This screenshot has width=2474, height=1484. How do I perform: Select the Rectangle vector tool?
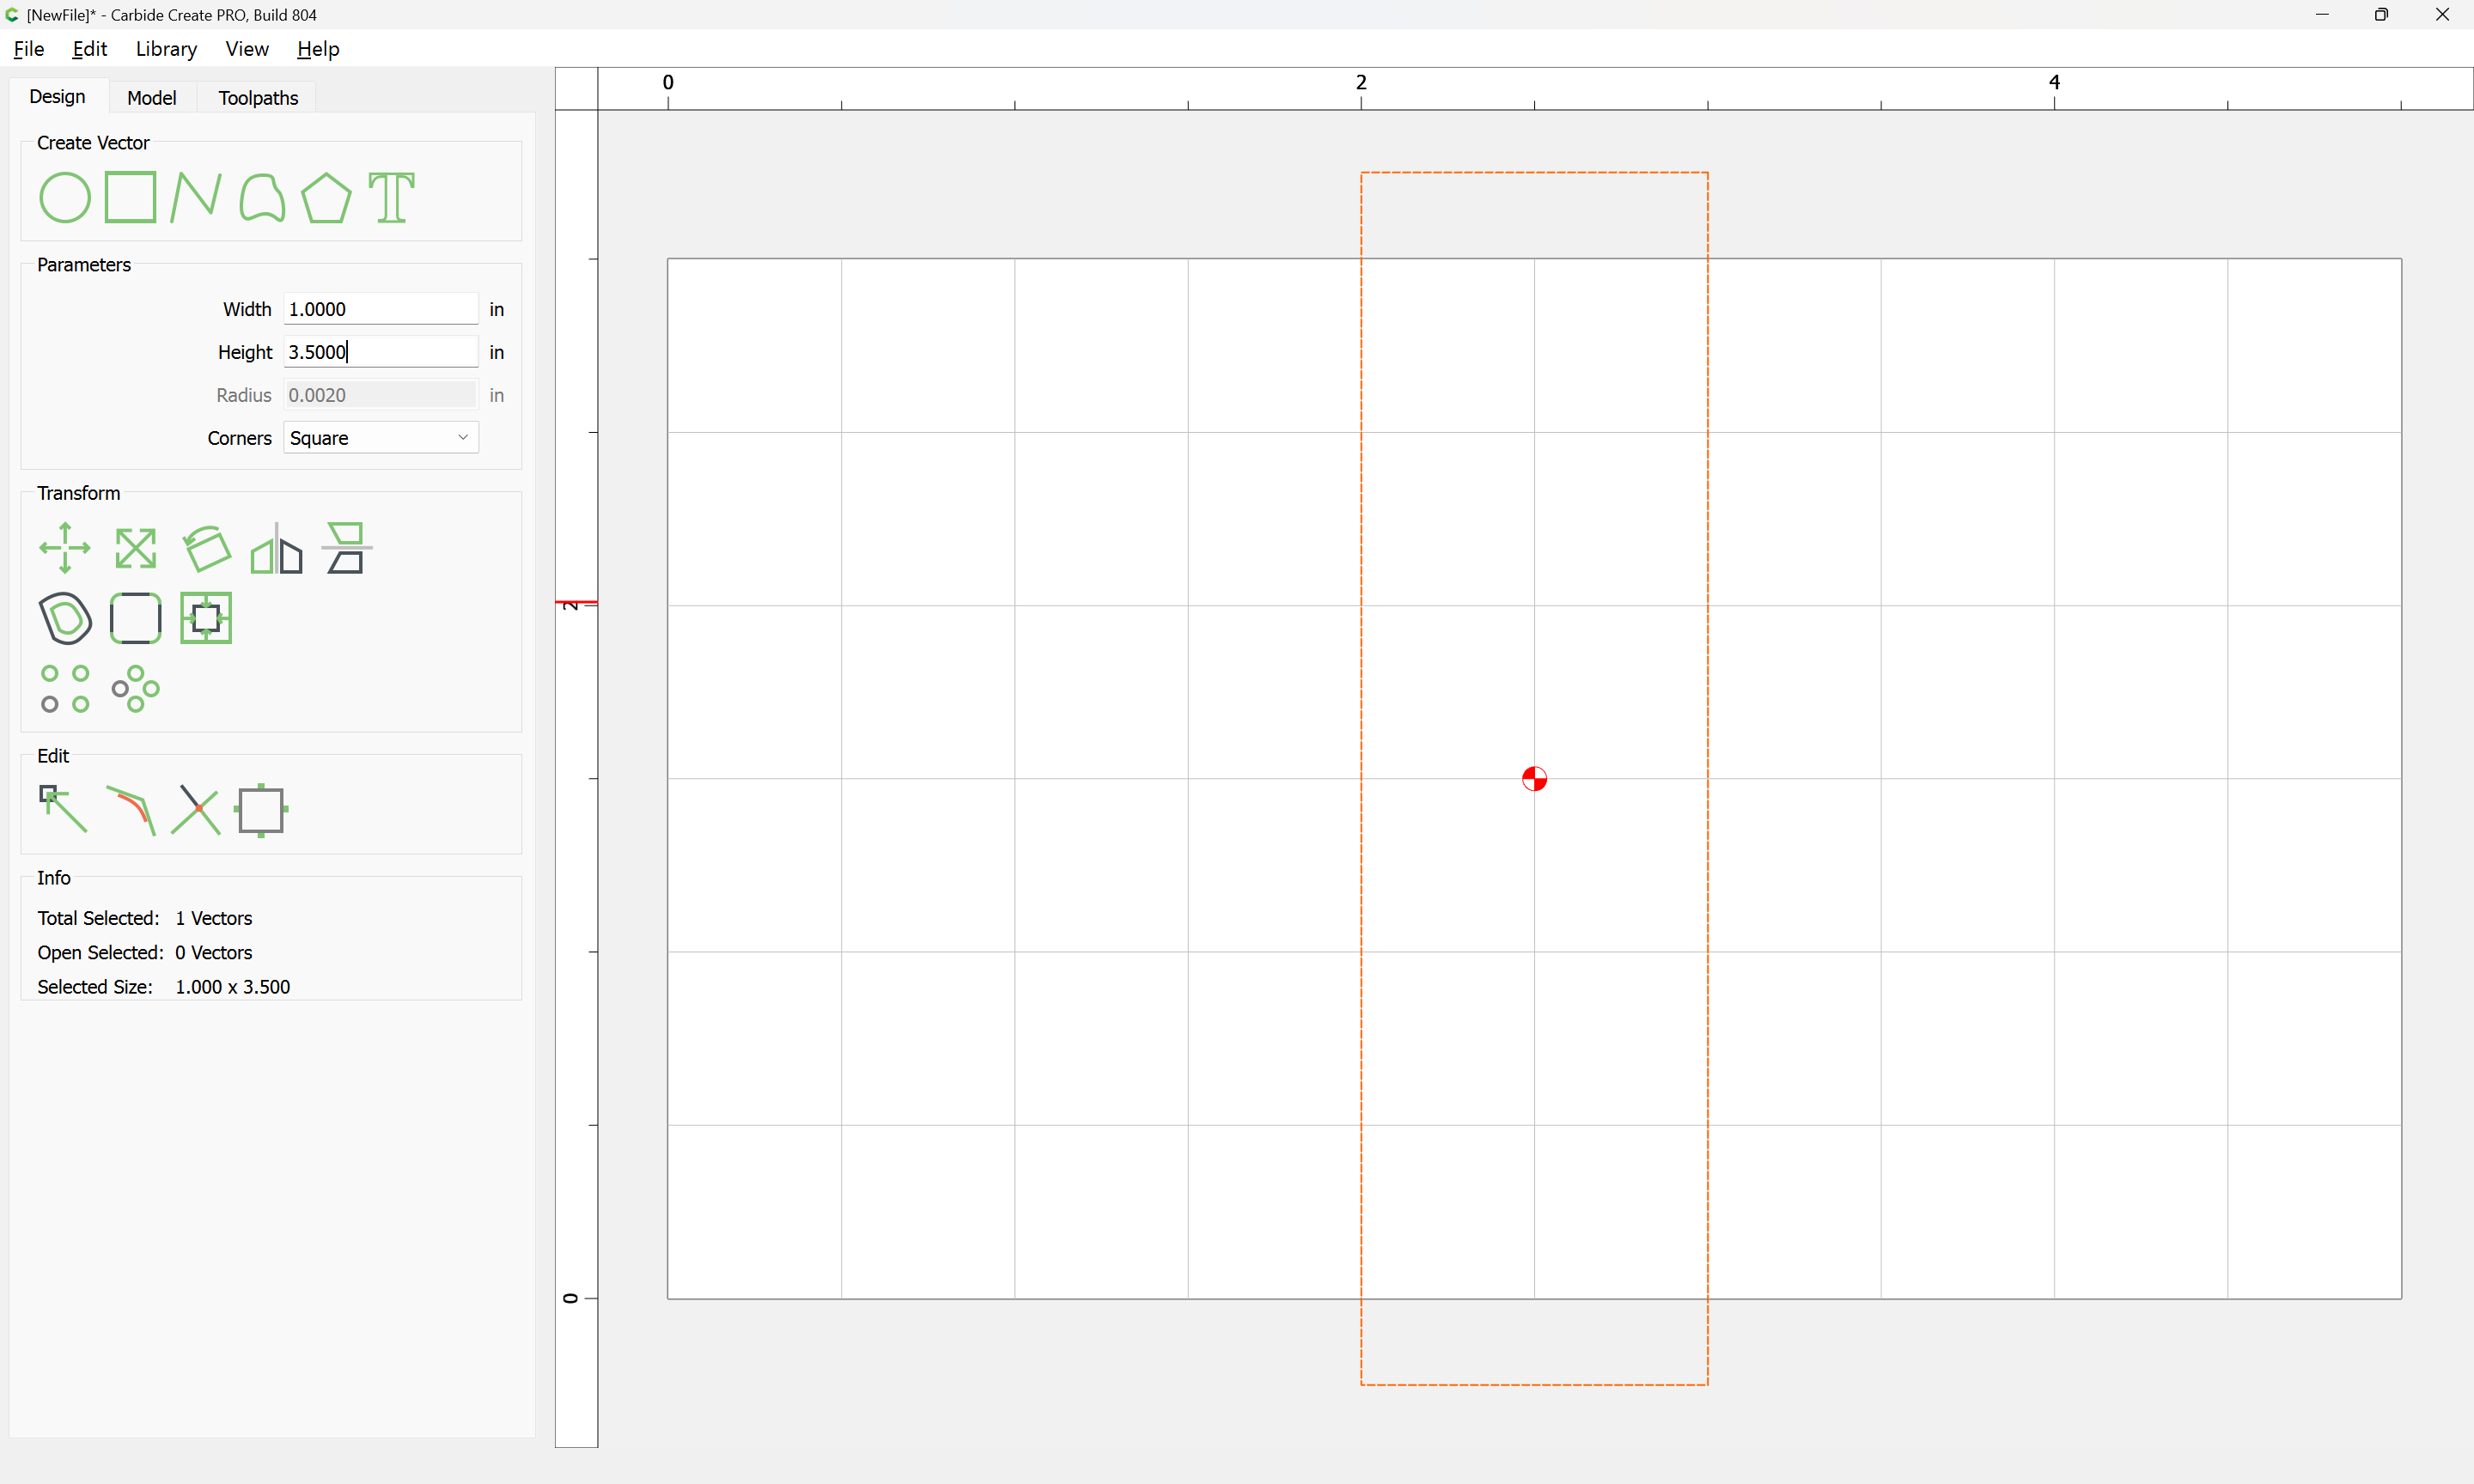[130, 197]
